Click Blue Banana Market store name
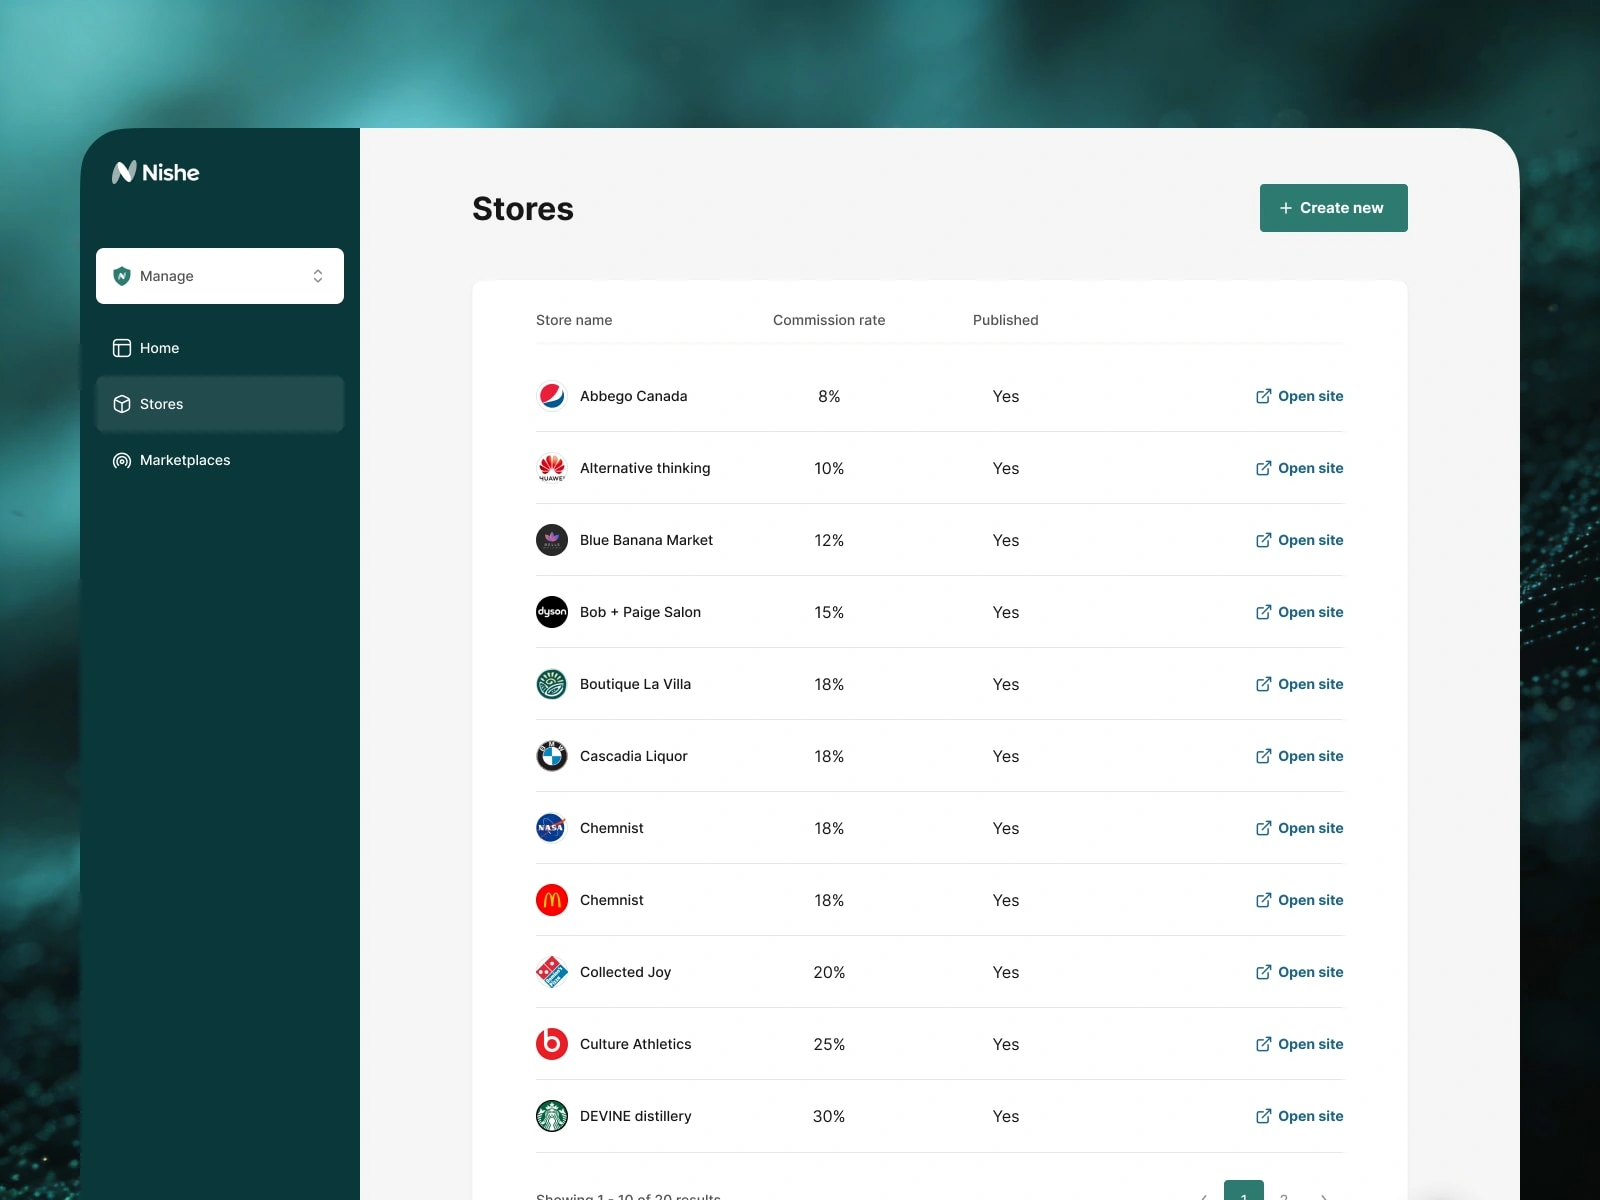The height and width of the screenshot is (1200, 1600). (x=646, y=540)
